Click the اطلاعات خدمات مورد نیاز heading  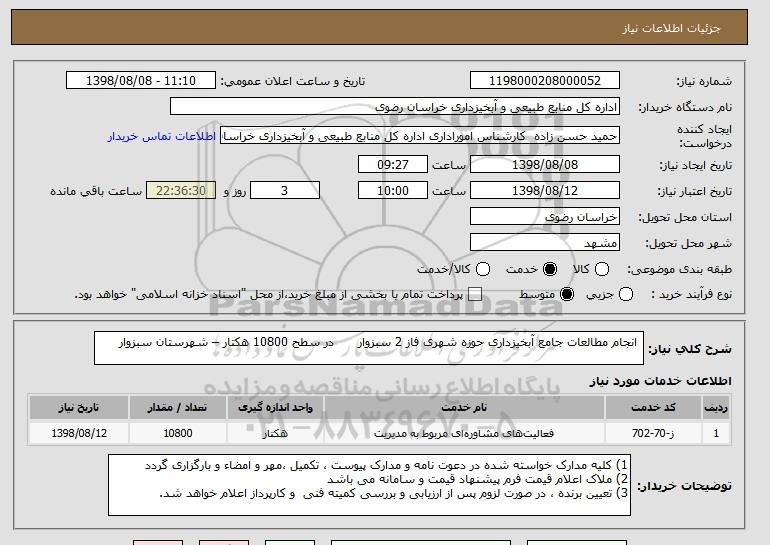tap(660, 381)
